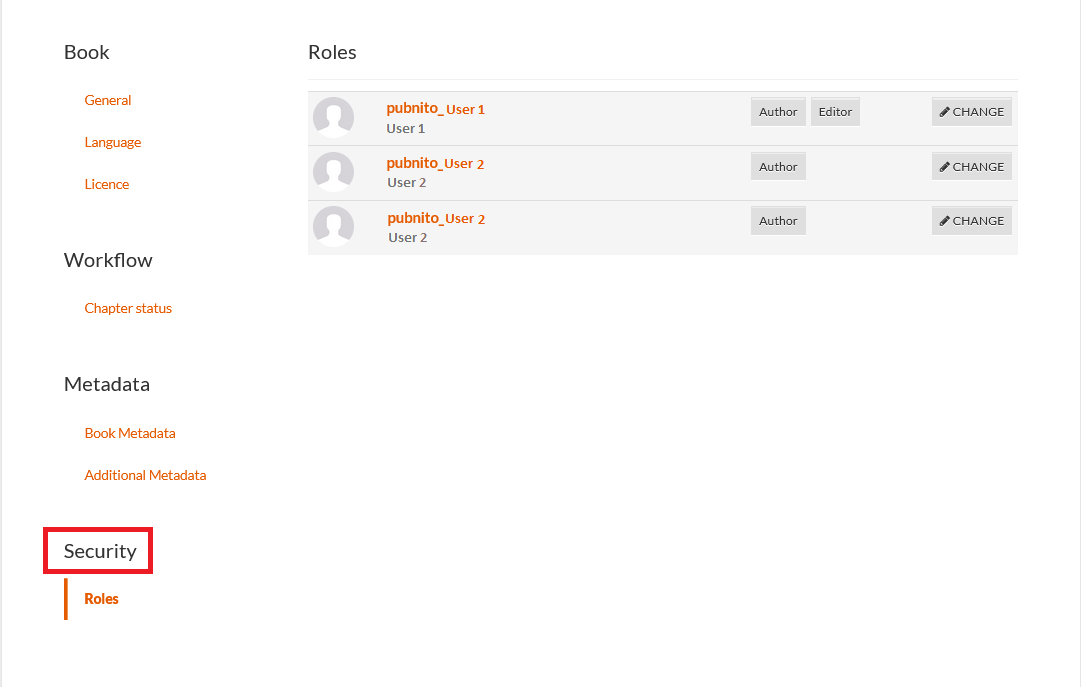The width and height of the screenshot is (1086, 691).
Task: Click the Editor role badge for User 1
Action: point(835,112)
